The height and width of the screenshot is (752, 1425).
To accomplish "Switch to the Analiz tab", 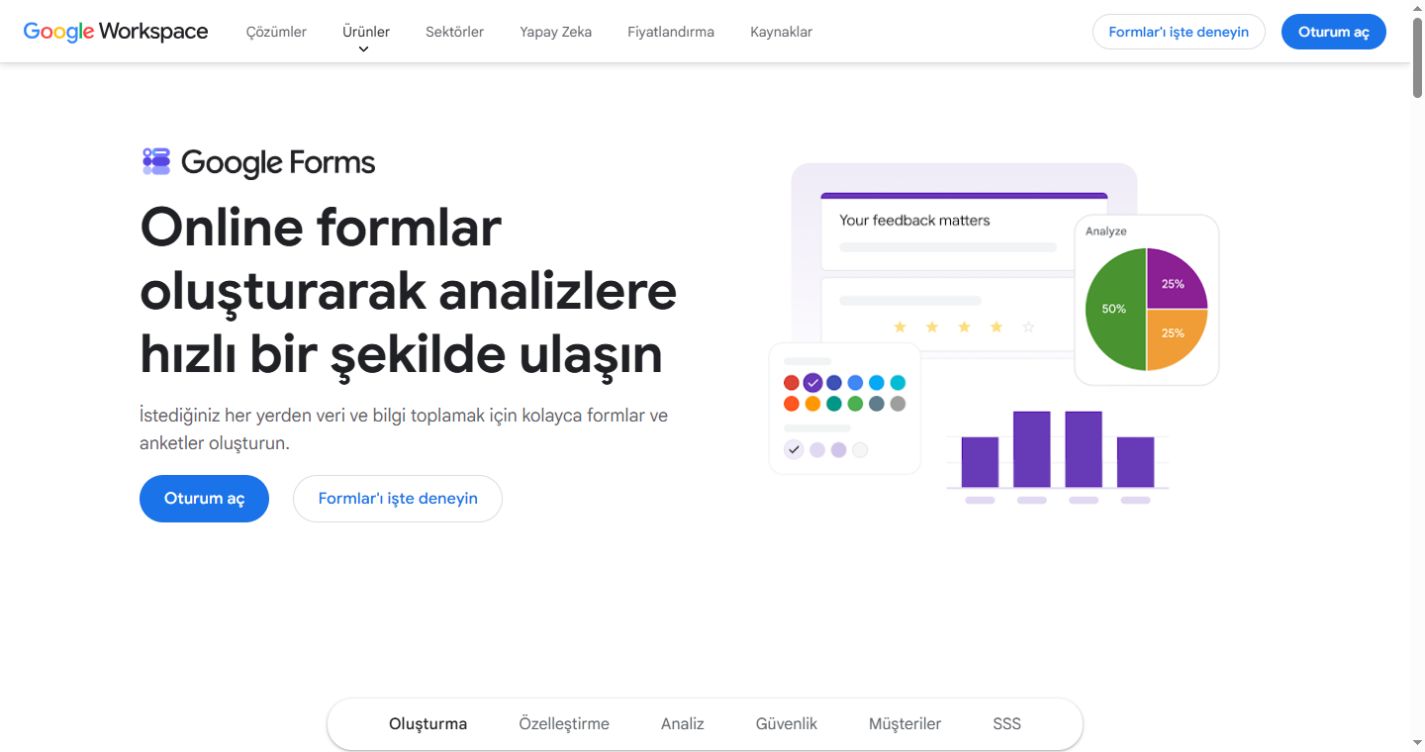I will (682, 723).
